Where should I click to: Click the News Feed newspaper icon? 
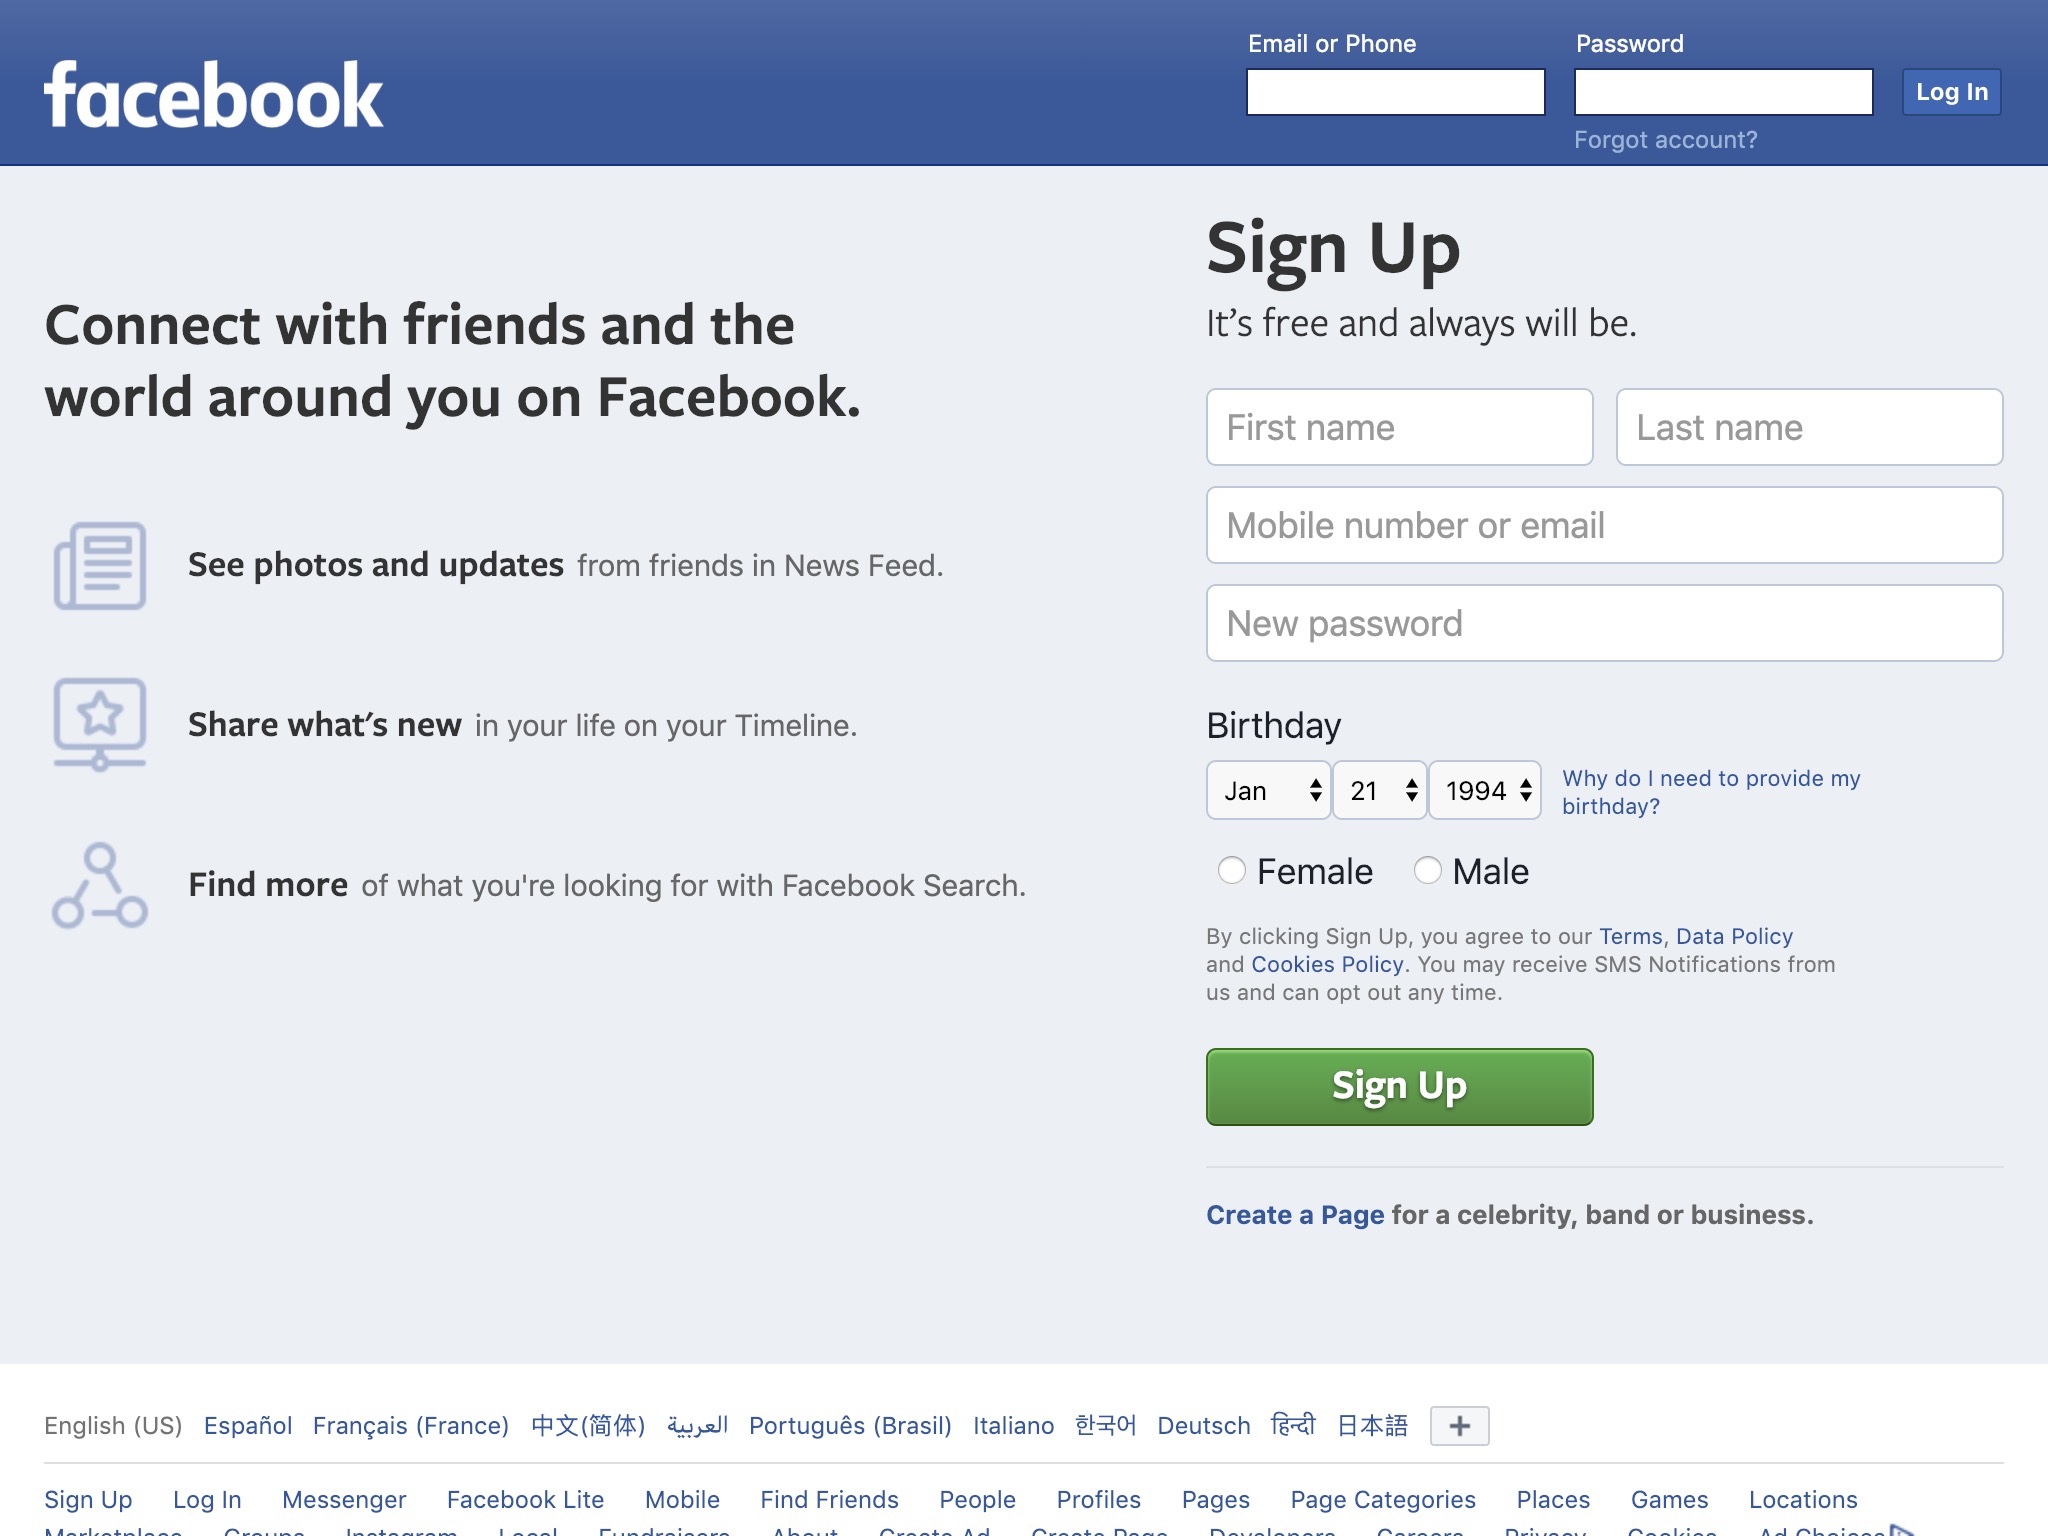pos(100,565)
